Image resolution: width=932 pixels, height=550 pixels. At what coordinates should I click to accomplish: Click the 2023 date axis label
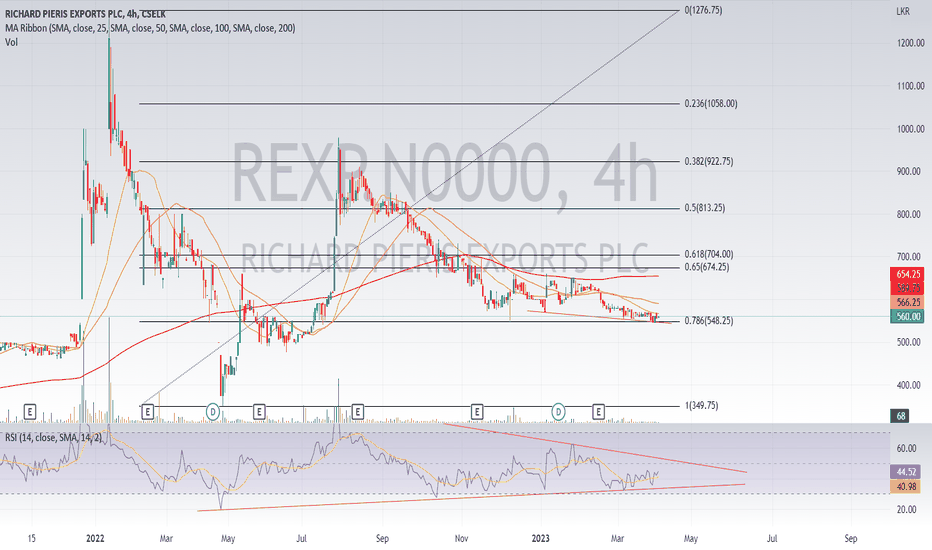click(x=540, y=538)
